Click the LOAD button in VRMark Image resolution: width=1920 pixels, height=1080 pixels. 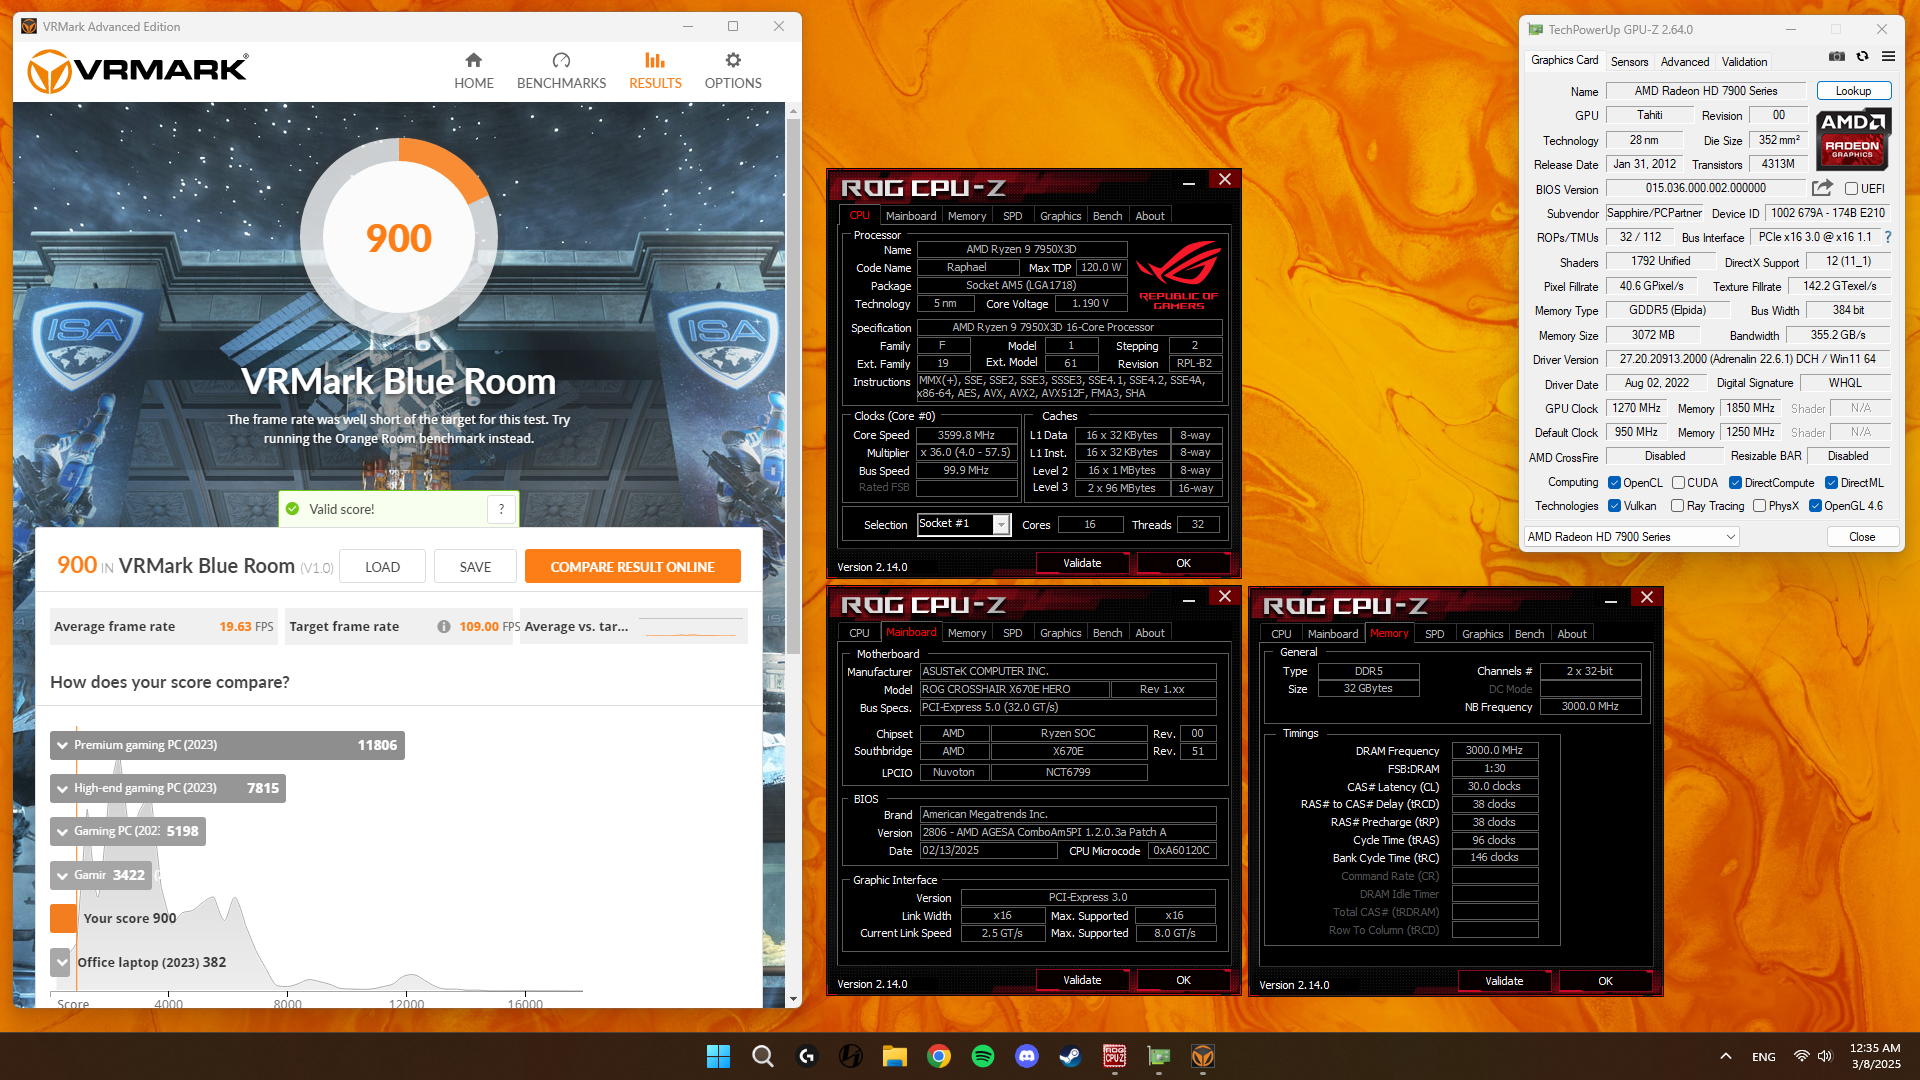[382, 567]
